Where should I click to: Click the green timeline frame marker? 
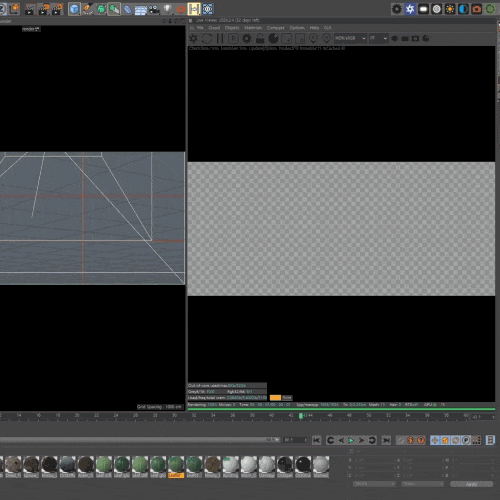click(301, 416)
